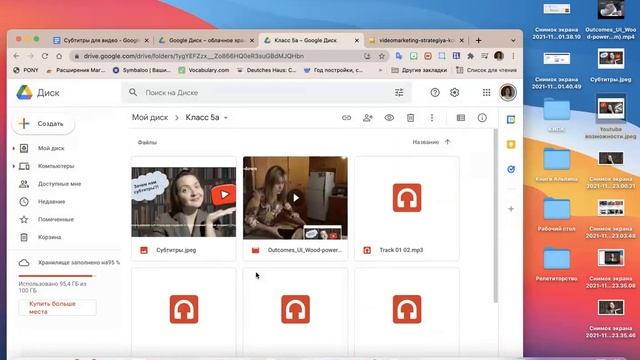Open Chrome extensions puzzle icon
Image resolution: width=640 pixels, height=360 pixels.
point(471,56)
